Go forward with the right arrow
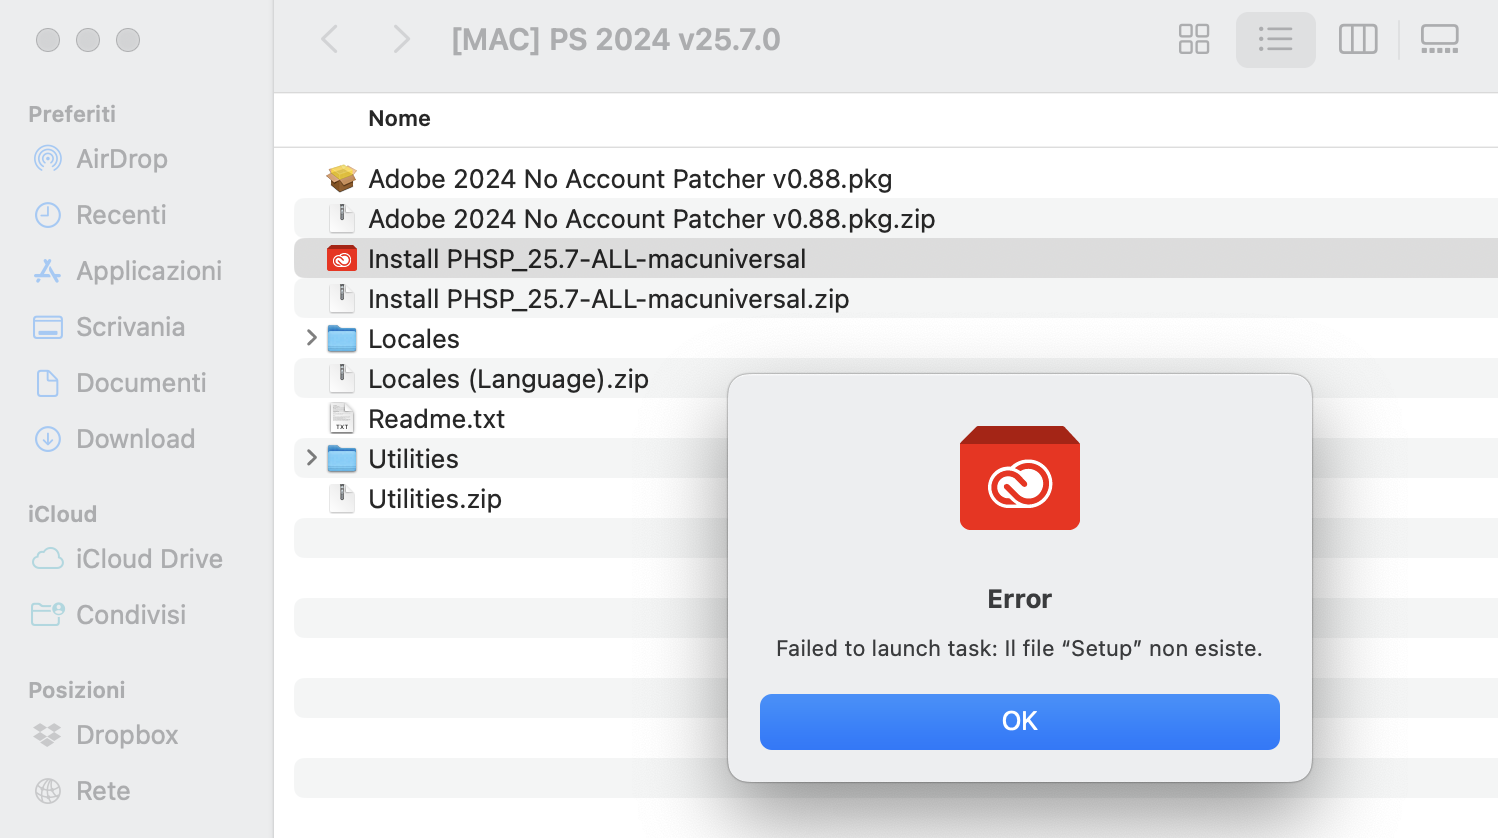 [x=401, y=40]
